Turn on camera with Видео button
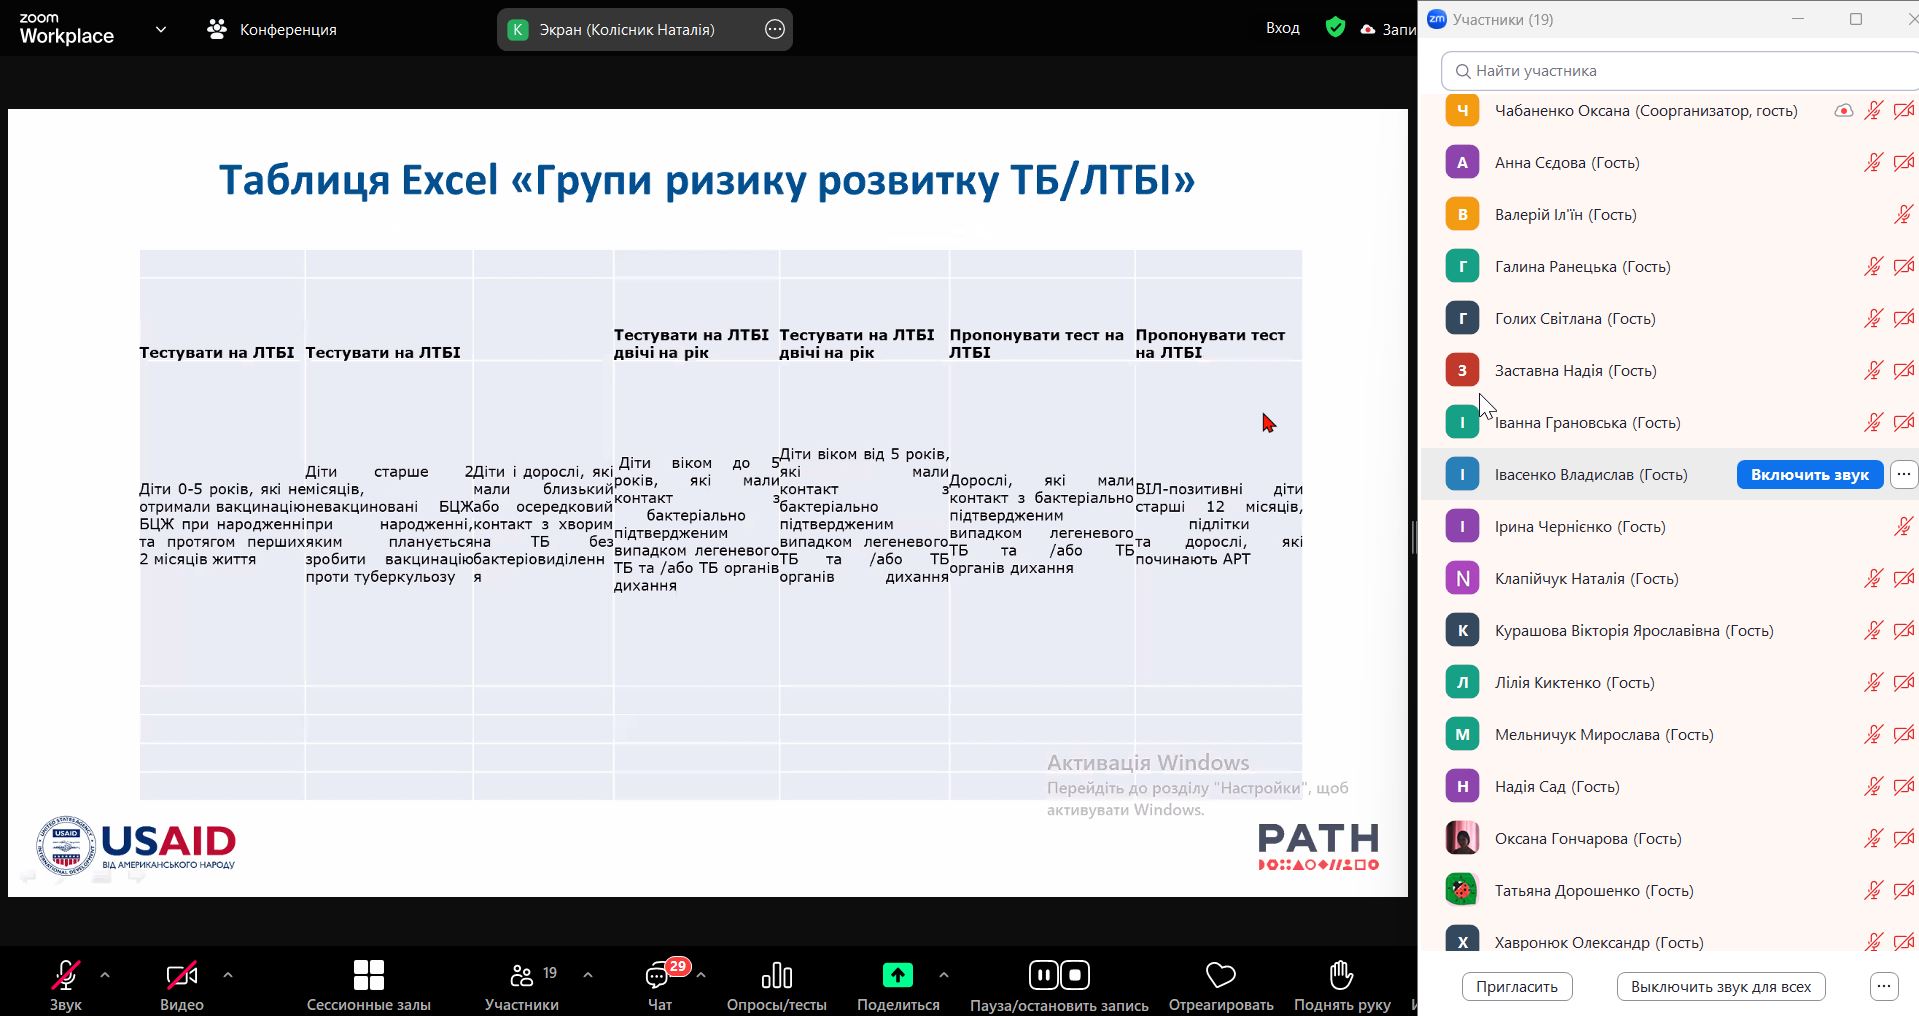 tap(181, 975)
